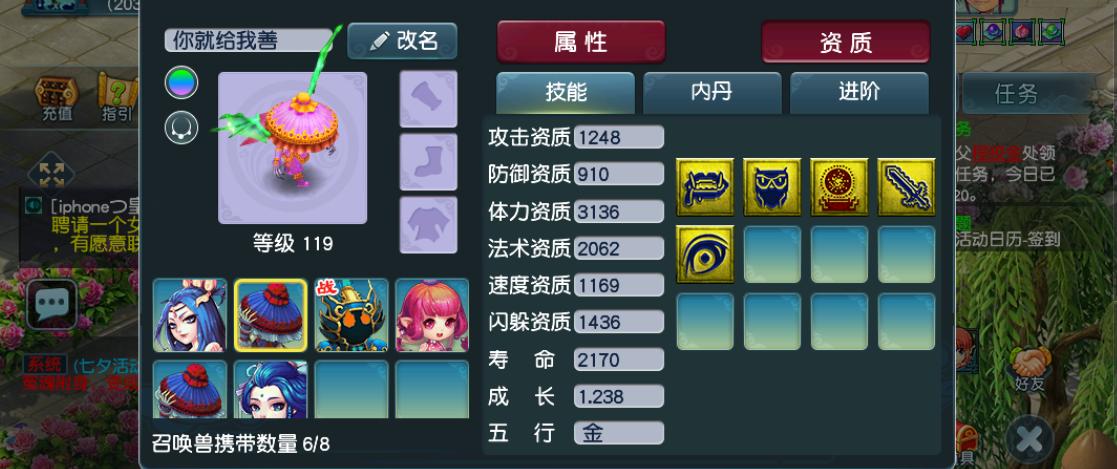Click the 改名 rename button
The image size is (1117, 469).
[402, 41]
